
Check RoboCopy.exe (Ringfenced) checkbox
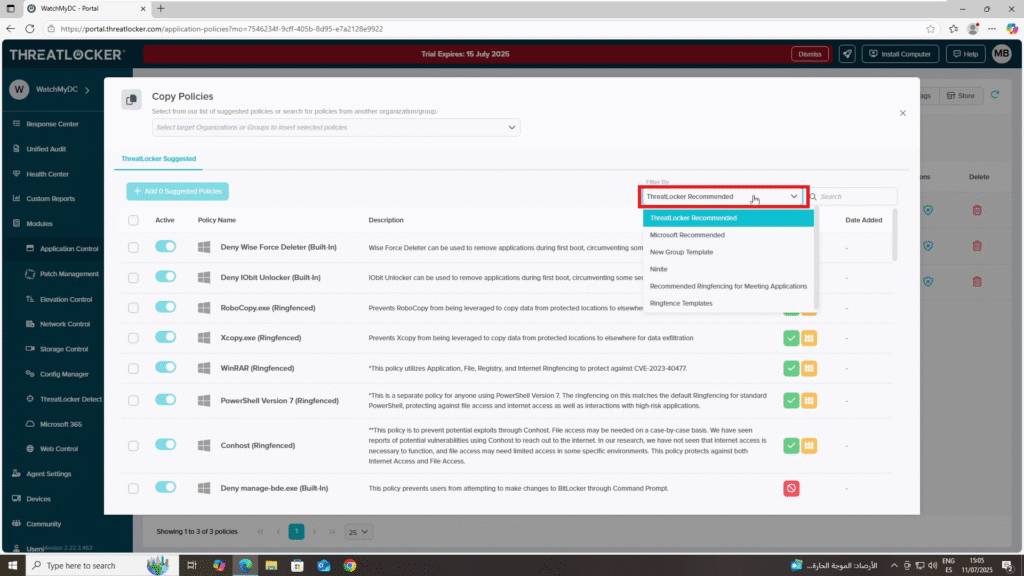(x=133, y=308)
